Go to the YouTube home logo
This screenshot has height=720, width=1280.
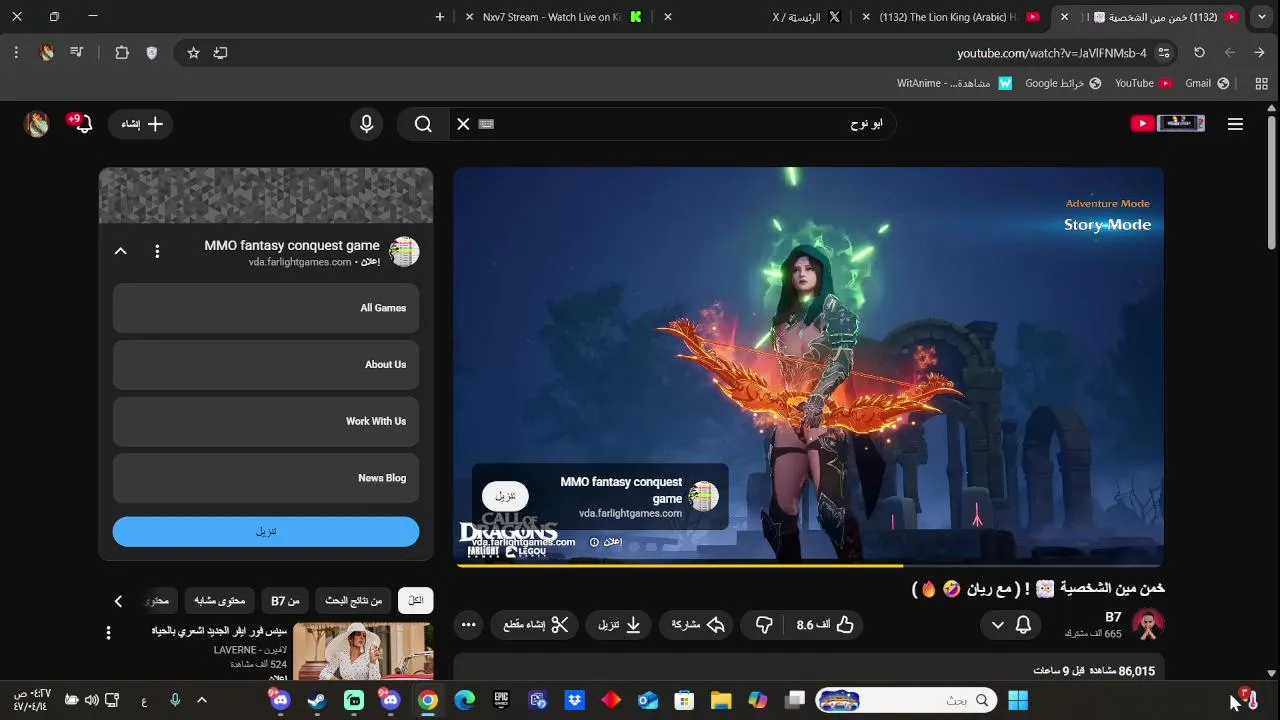[x=1168, y=124]
